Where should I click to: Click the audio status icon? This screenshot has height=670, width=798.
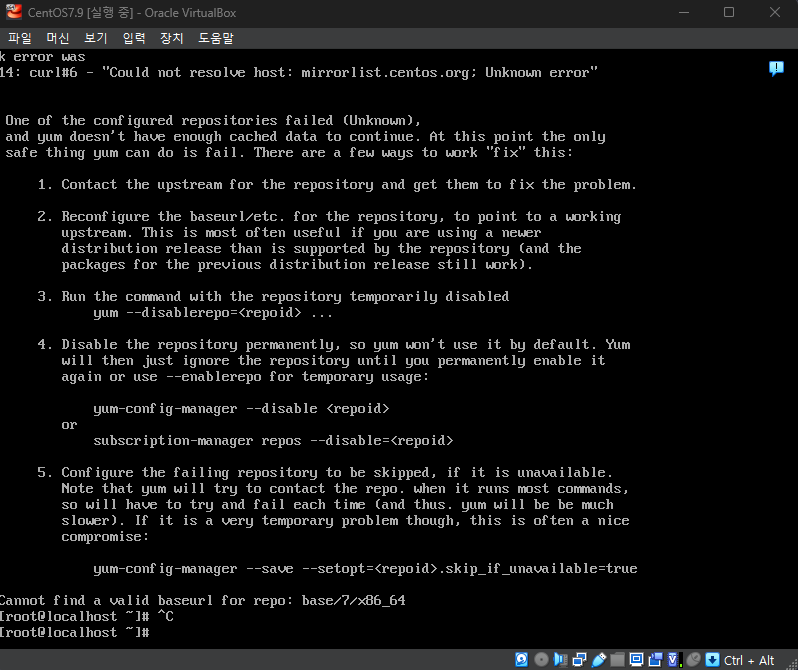(560, 660)
